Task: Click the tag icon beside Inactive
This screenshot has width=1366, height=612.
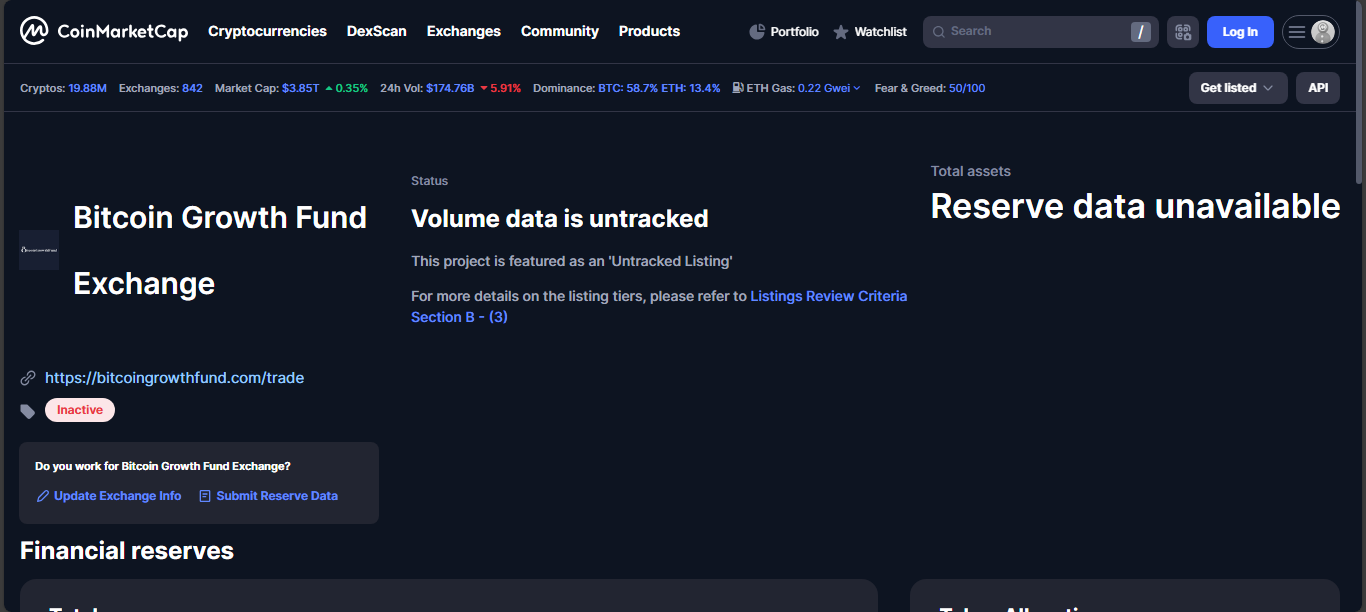Action: pos(28,411)
